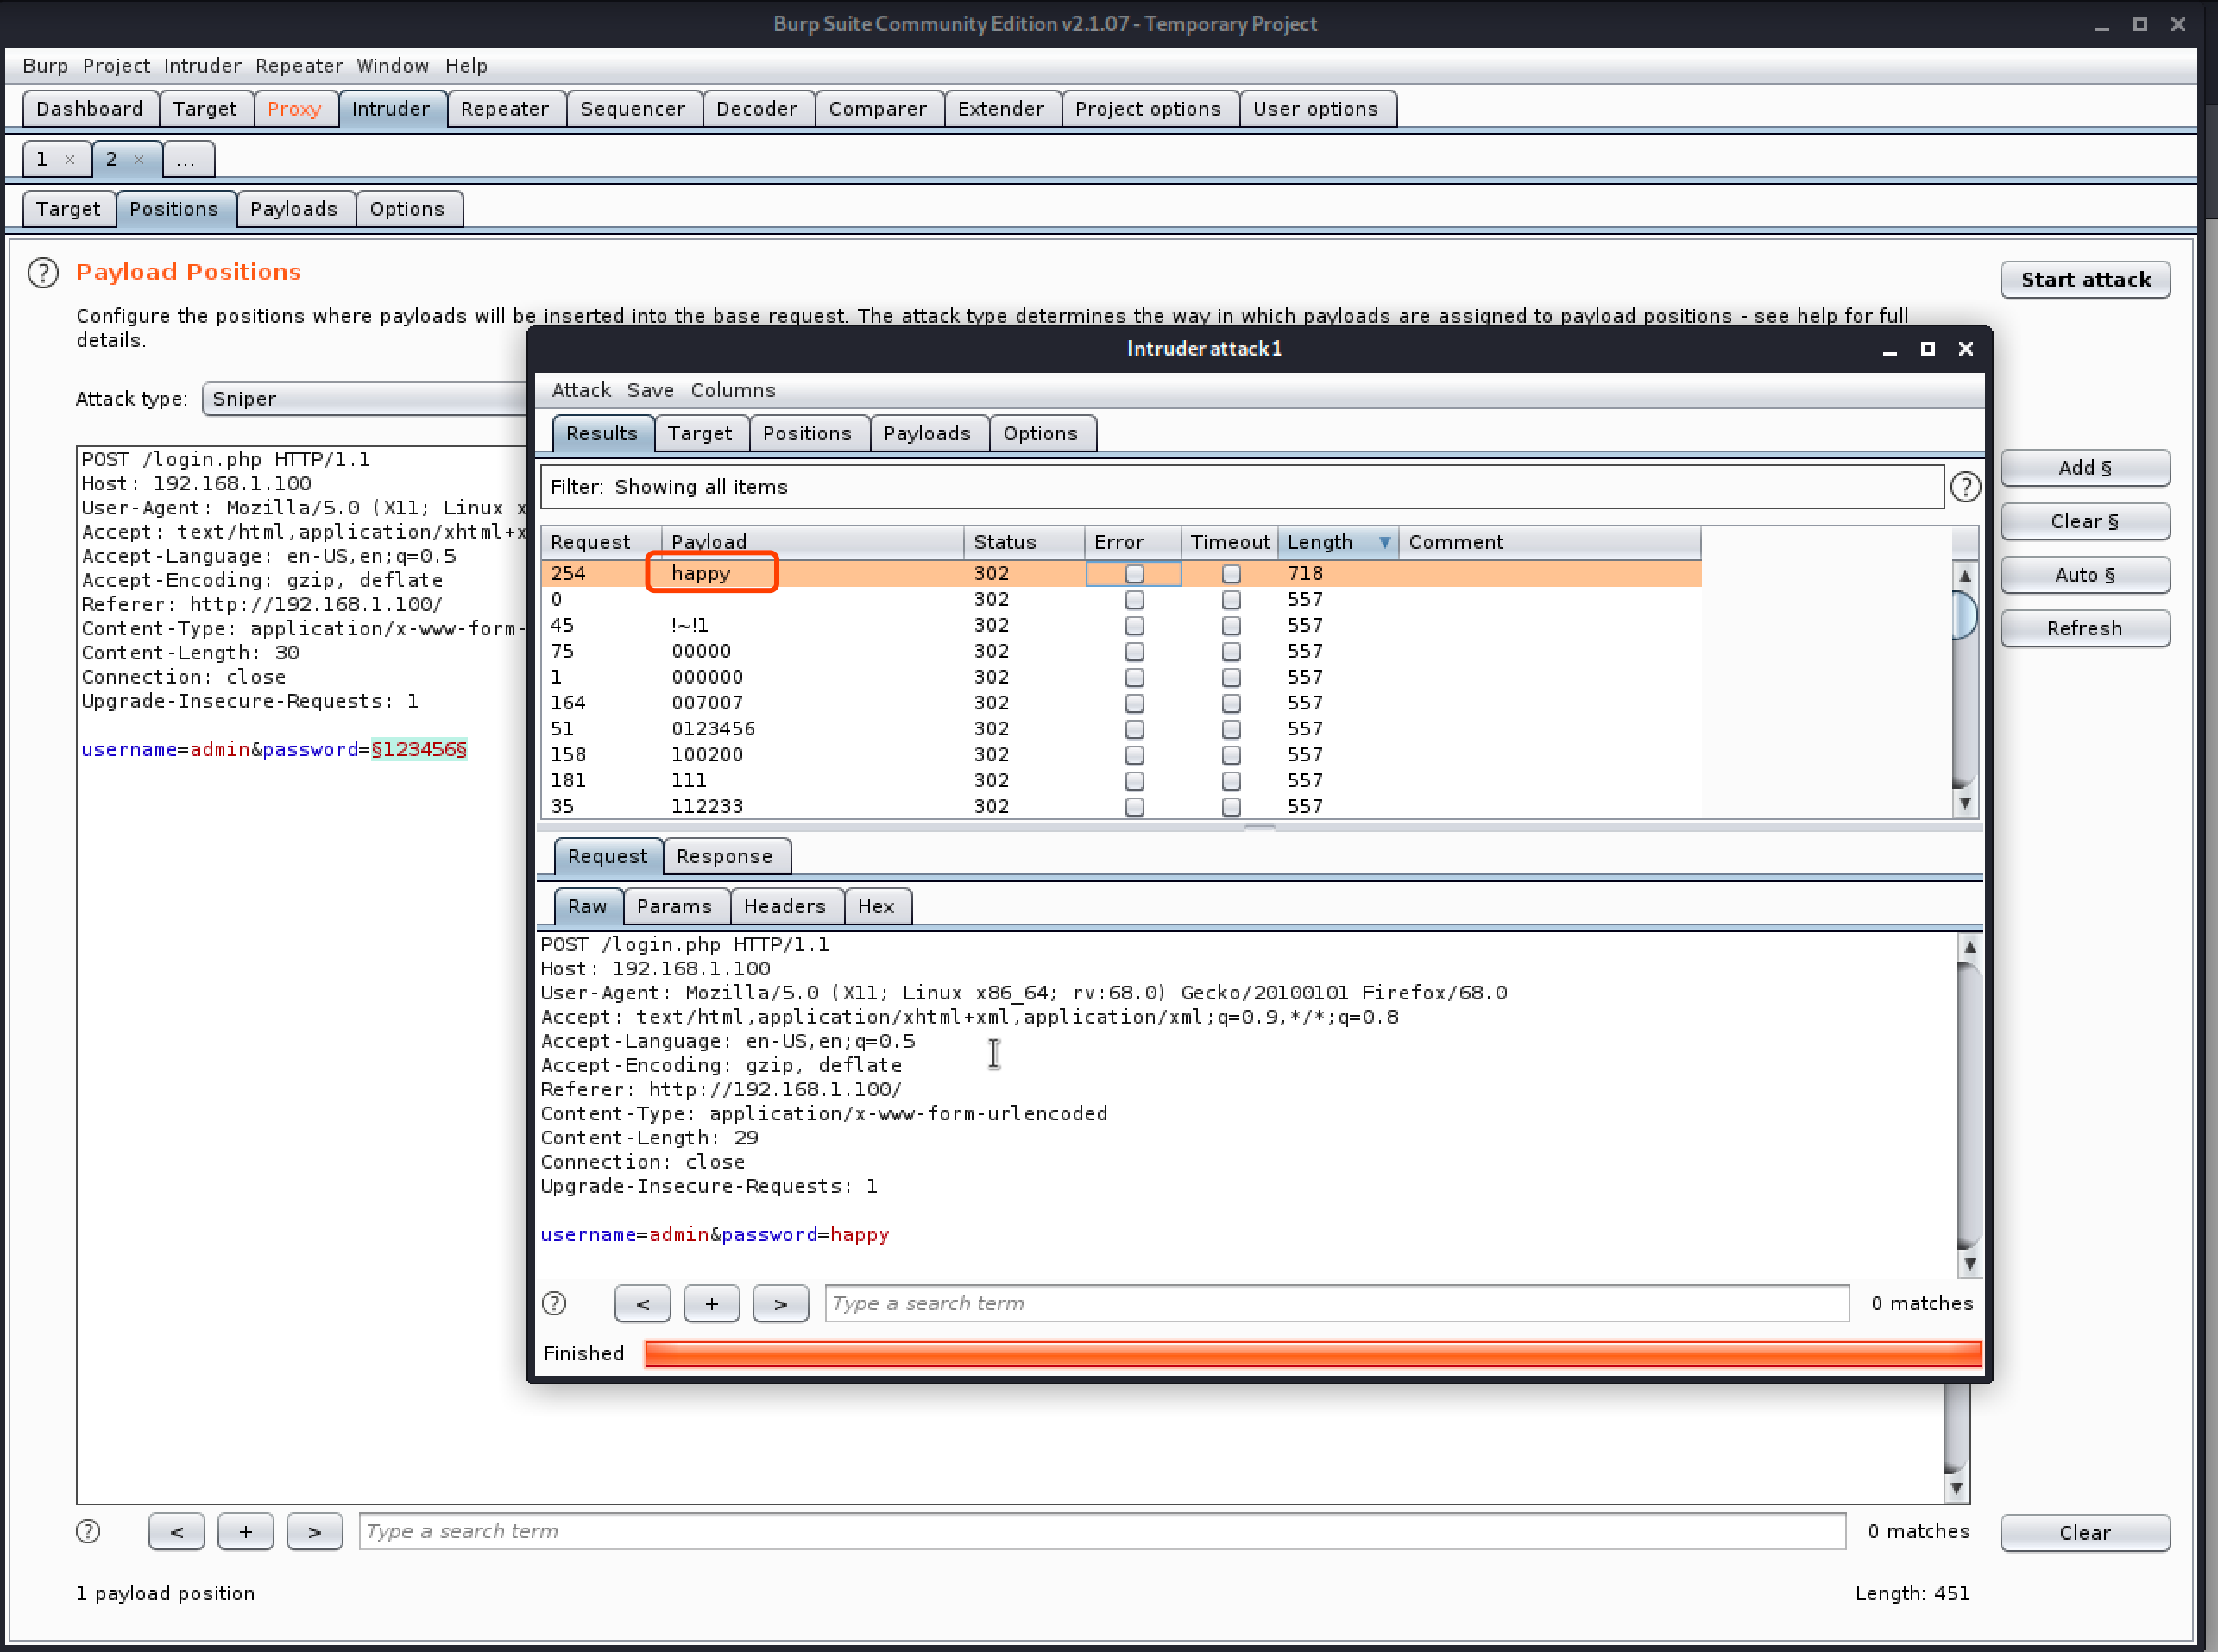The image size is (2218, 1652).
Task: Switch to the Response tab
Action: (724, 856)
